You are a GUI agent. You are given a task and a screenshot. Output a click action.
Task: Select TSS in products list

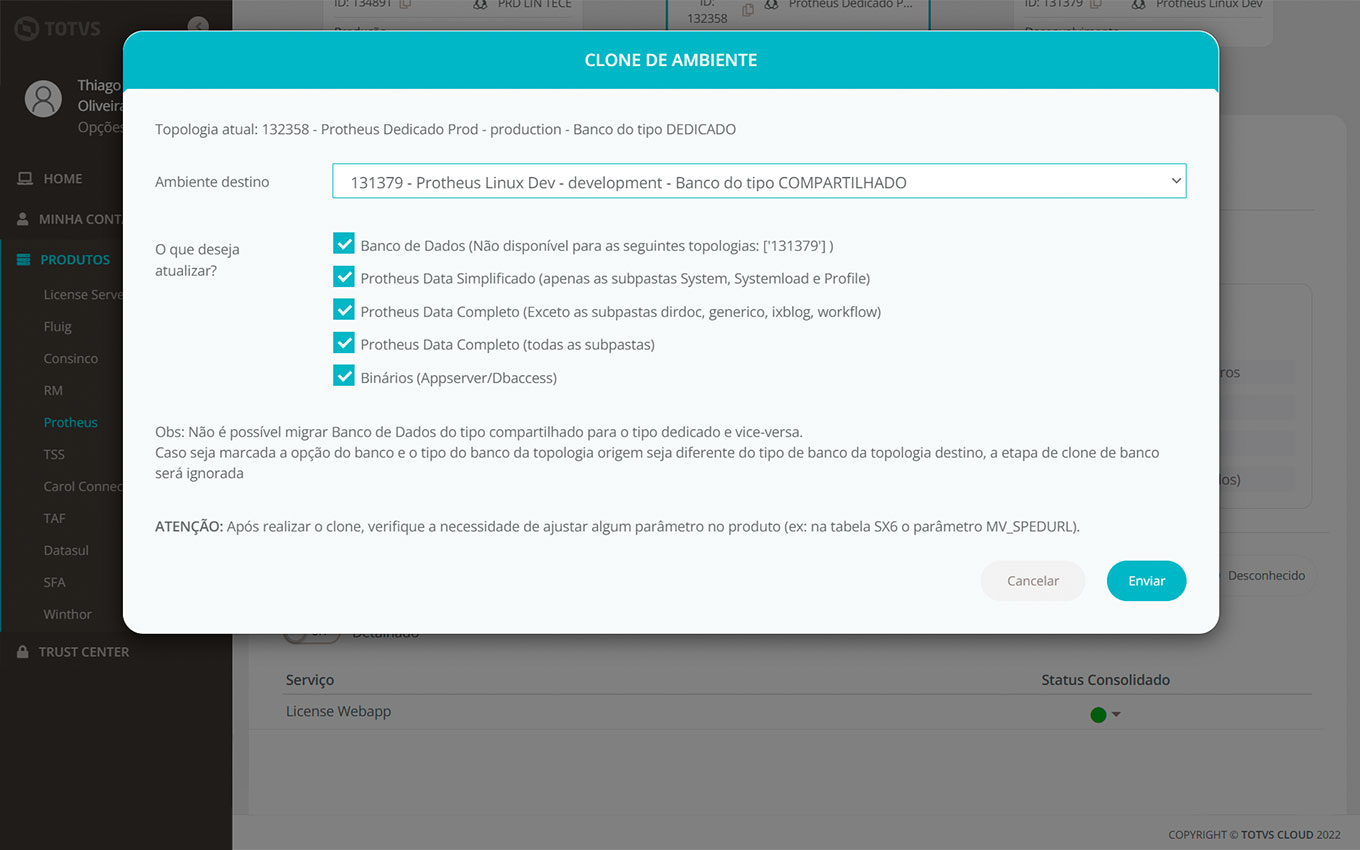(x=54, y=454)
